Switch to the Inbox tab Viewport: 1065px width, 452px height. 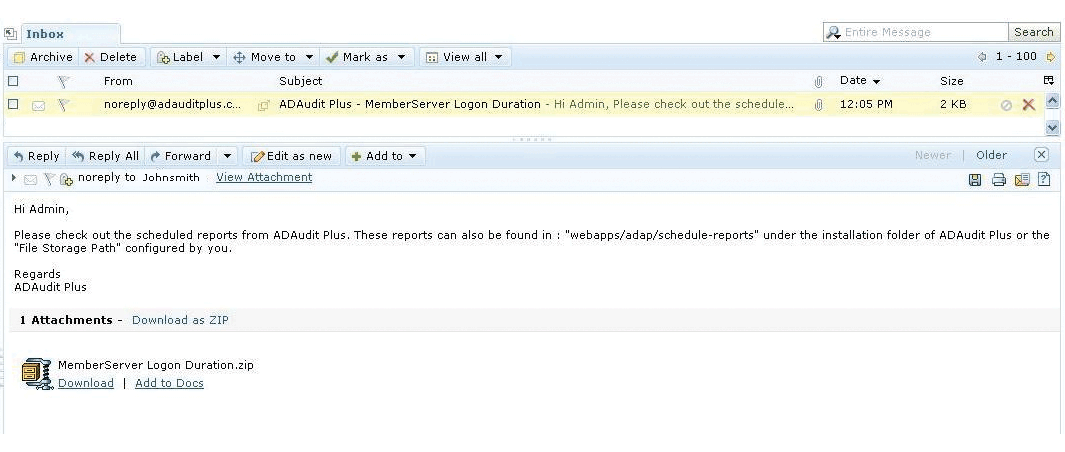coord(44,33)
